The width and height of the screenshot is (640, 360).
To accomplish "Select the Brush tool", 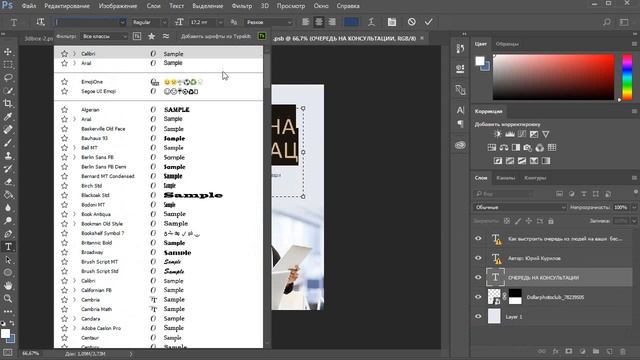I will 8,143.
